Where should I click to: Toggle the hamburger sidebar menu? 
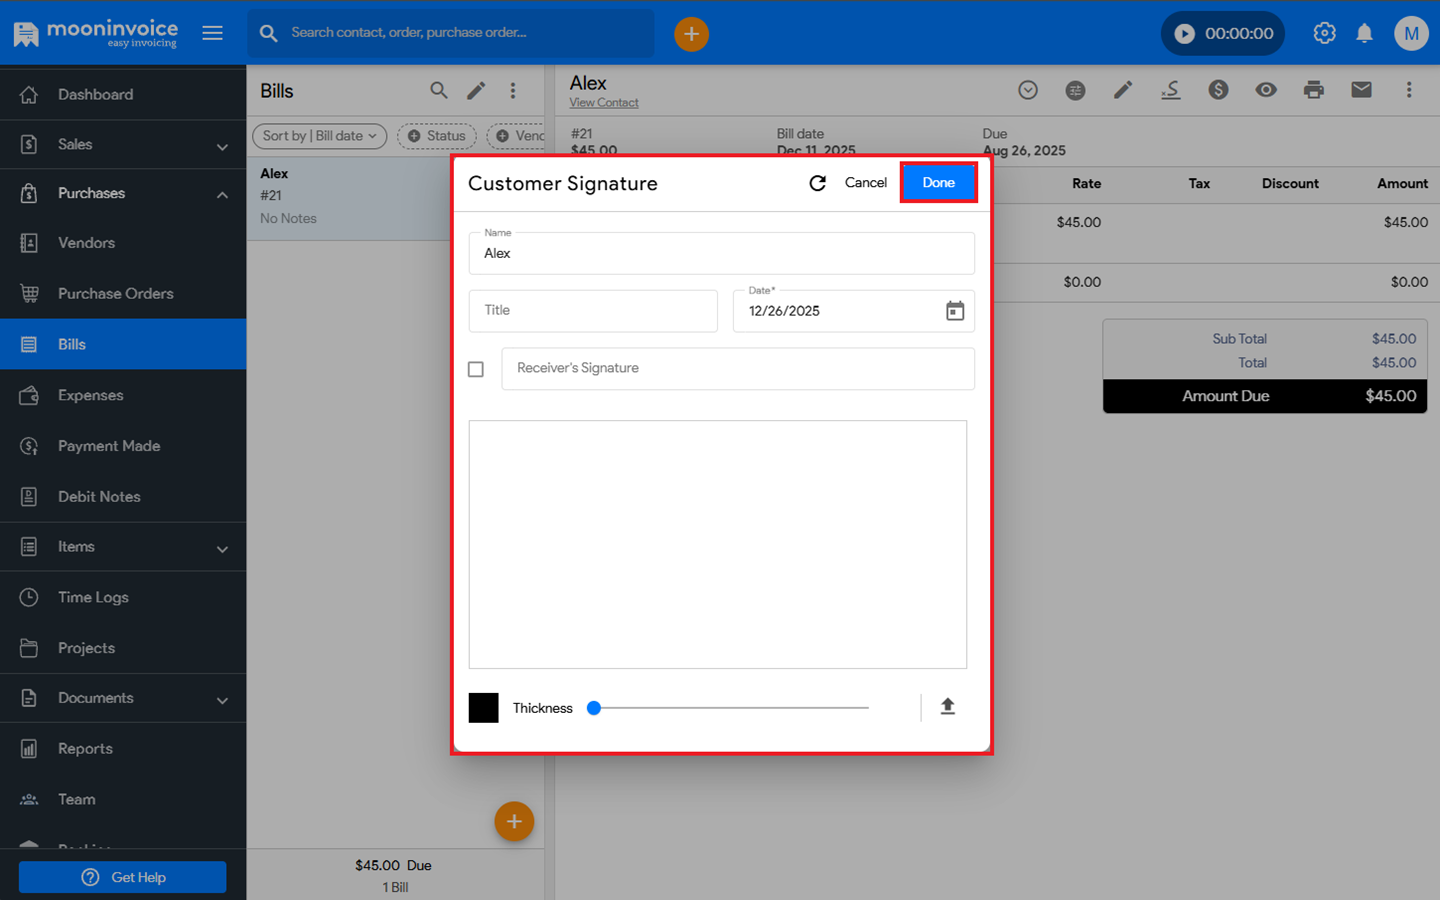coord(212,33)
